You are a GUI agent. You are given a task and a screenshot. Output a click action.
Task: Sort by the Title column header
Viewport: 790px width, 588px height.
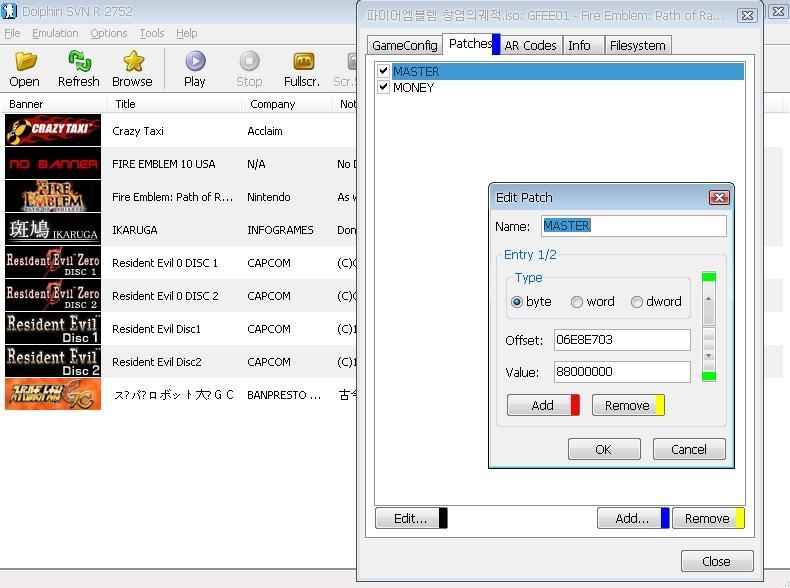(x=174, y=104)
